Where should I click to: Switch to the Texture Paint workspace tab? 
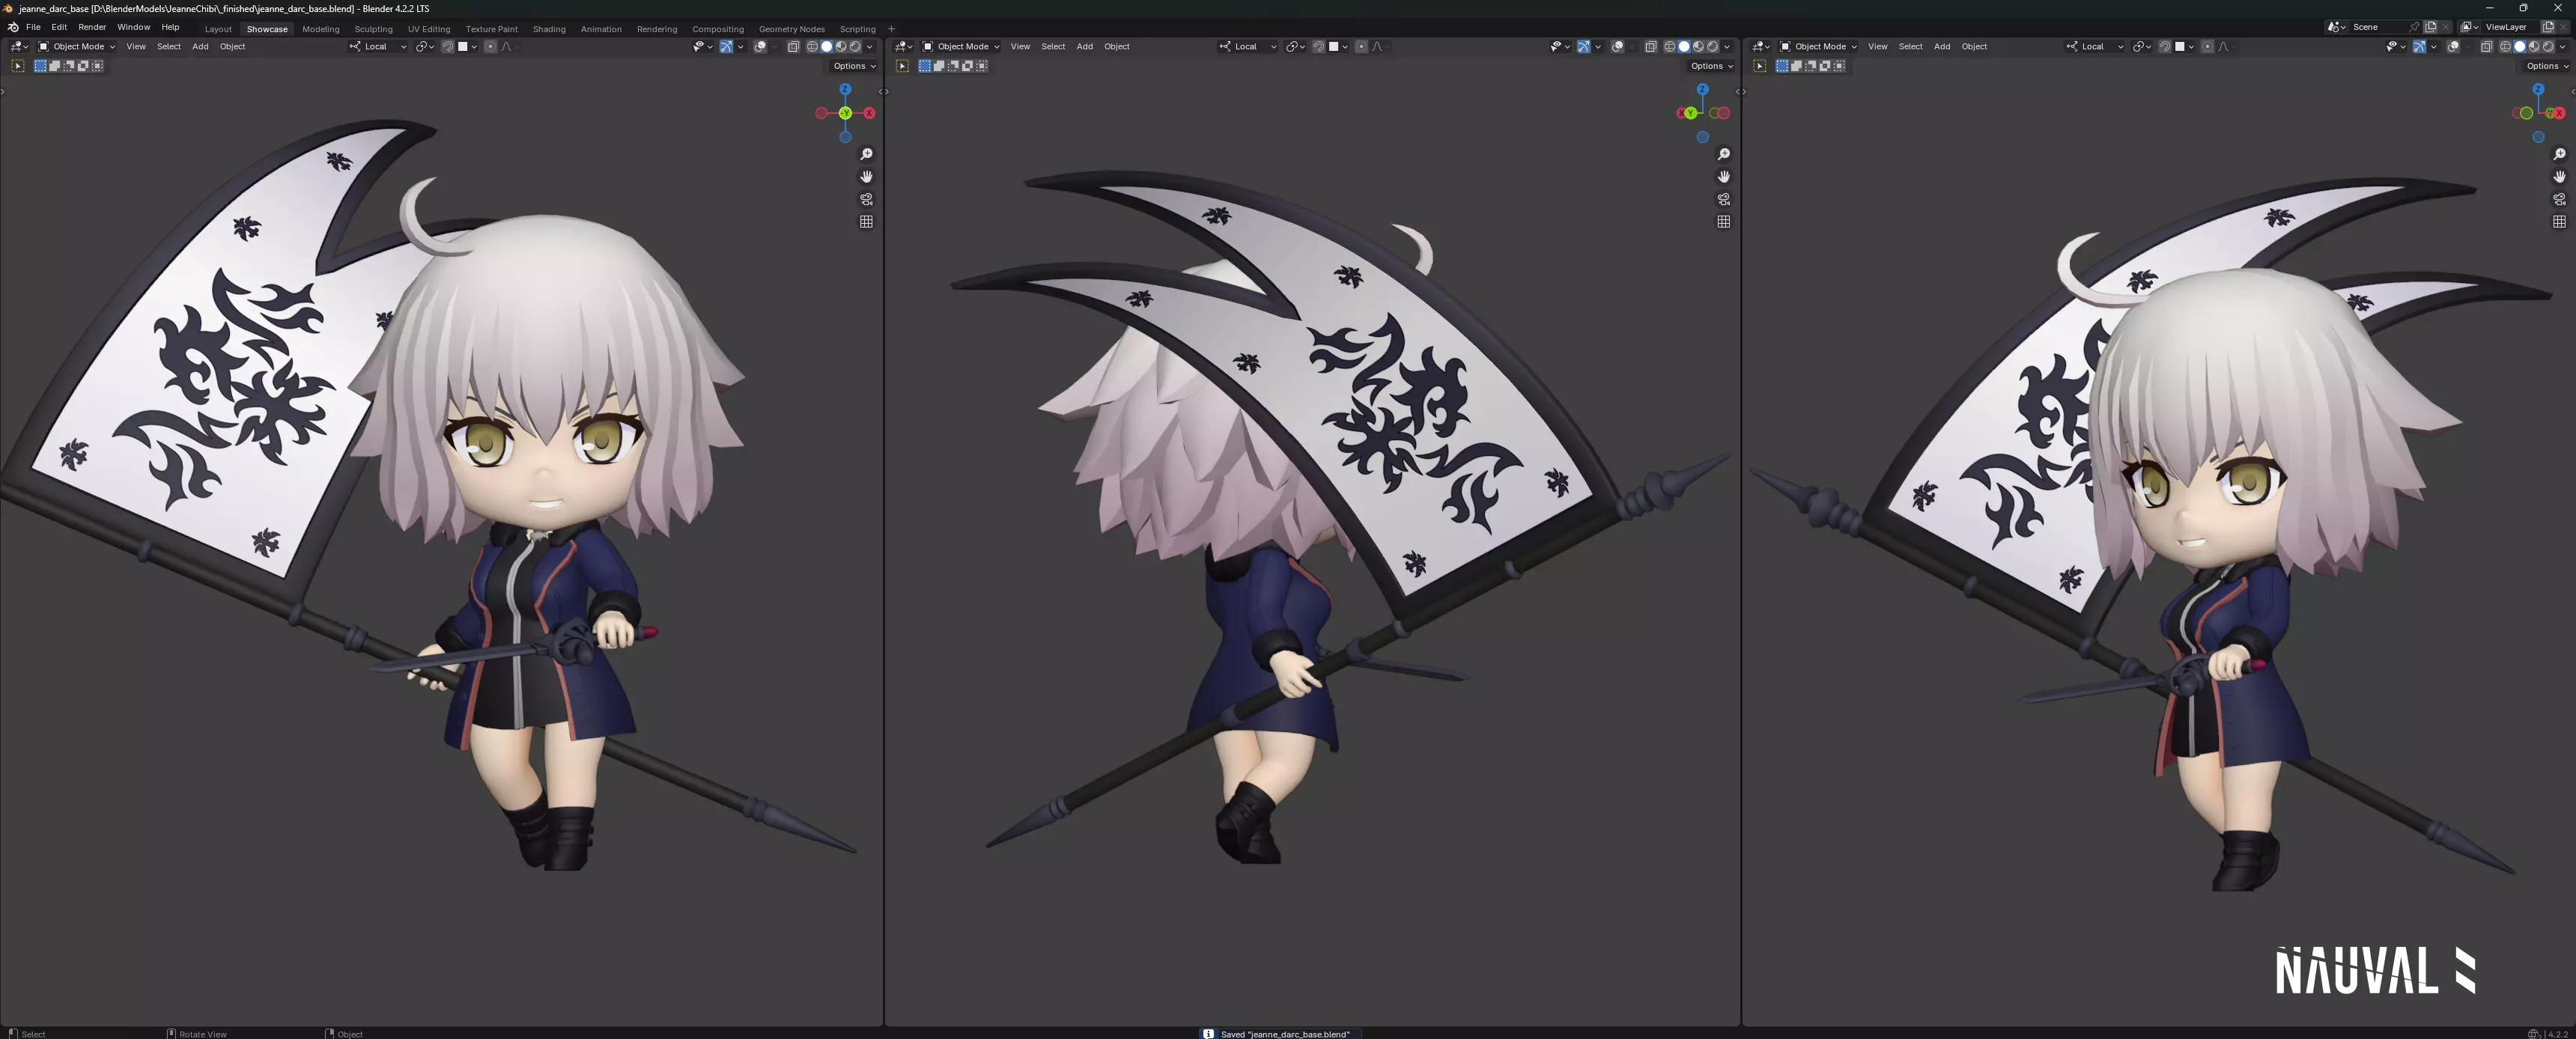[491, 29]
